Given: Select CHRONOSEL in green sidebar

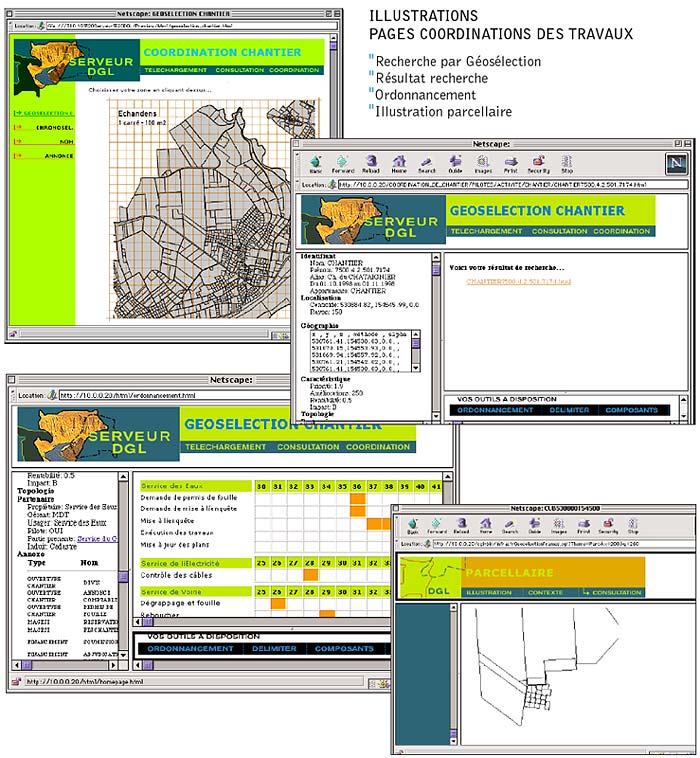Looking at the screenshot, I should pos(44,128).
